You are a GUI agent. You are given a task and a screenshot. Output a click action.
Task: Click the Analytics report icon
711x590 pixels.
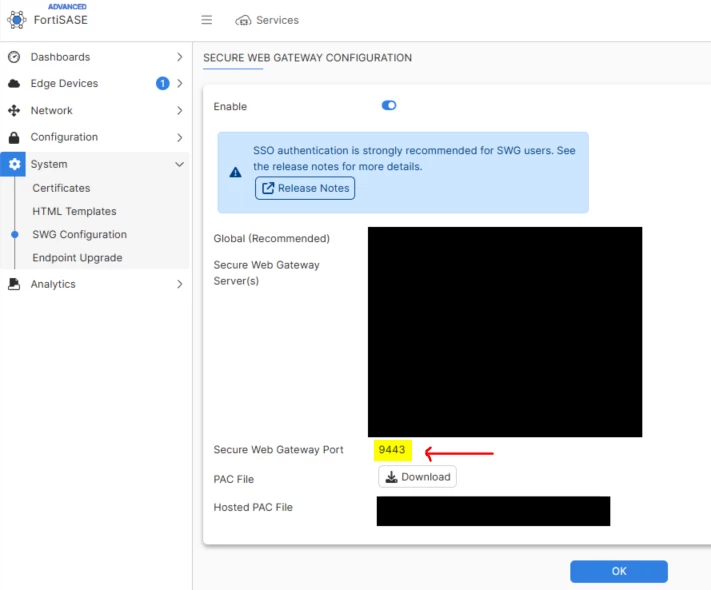point(14,284)
